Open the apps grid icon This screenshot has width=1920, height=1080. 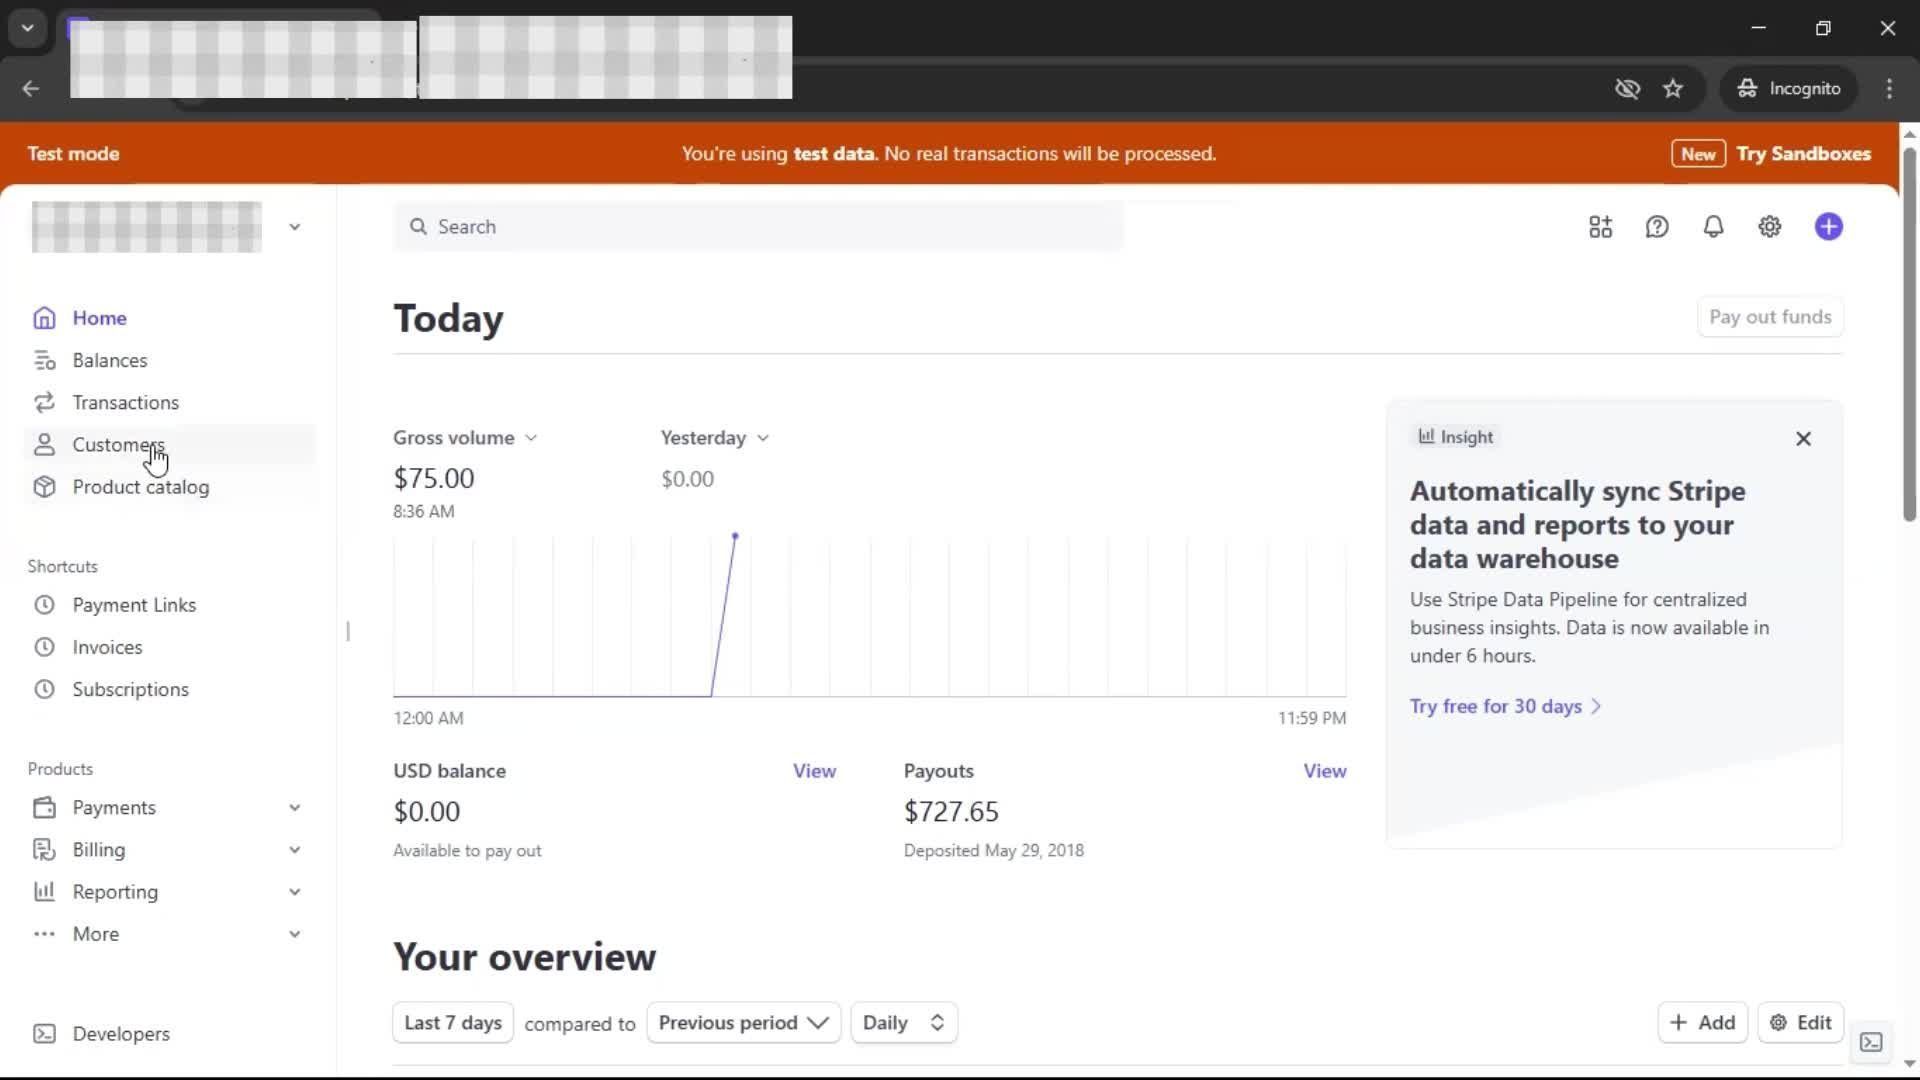click(x=1600, y=227)
